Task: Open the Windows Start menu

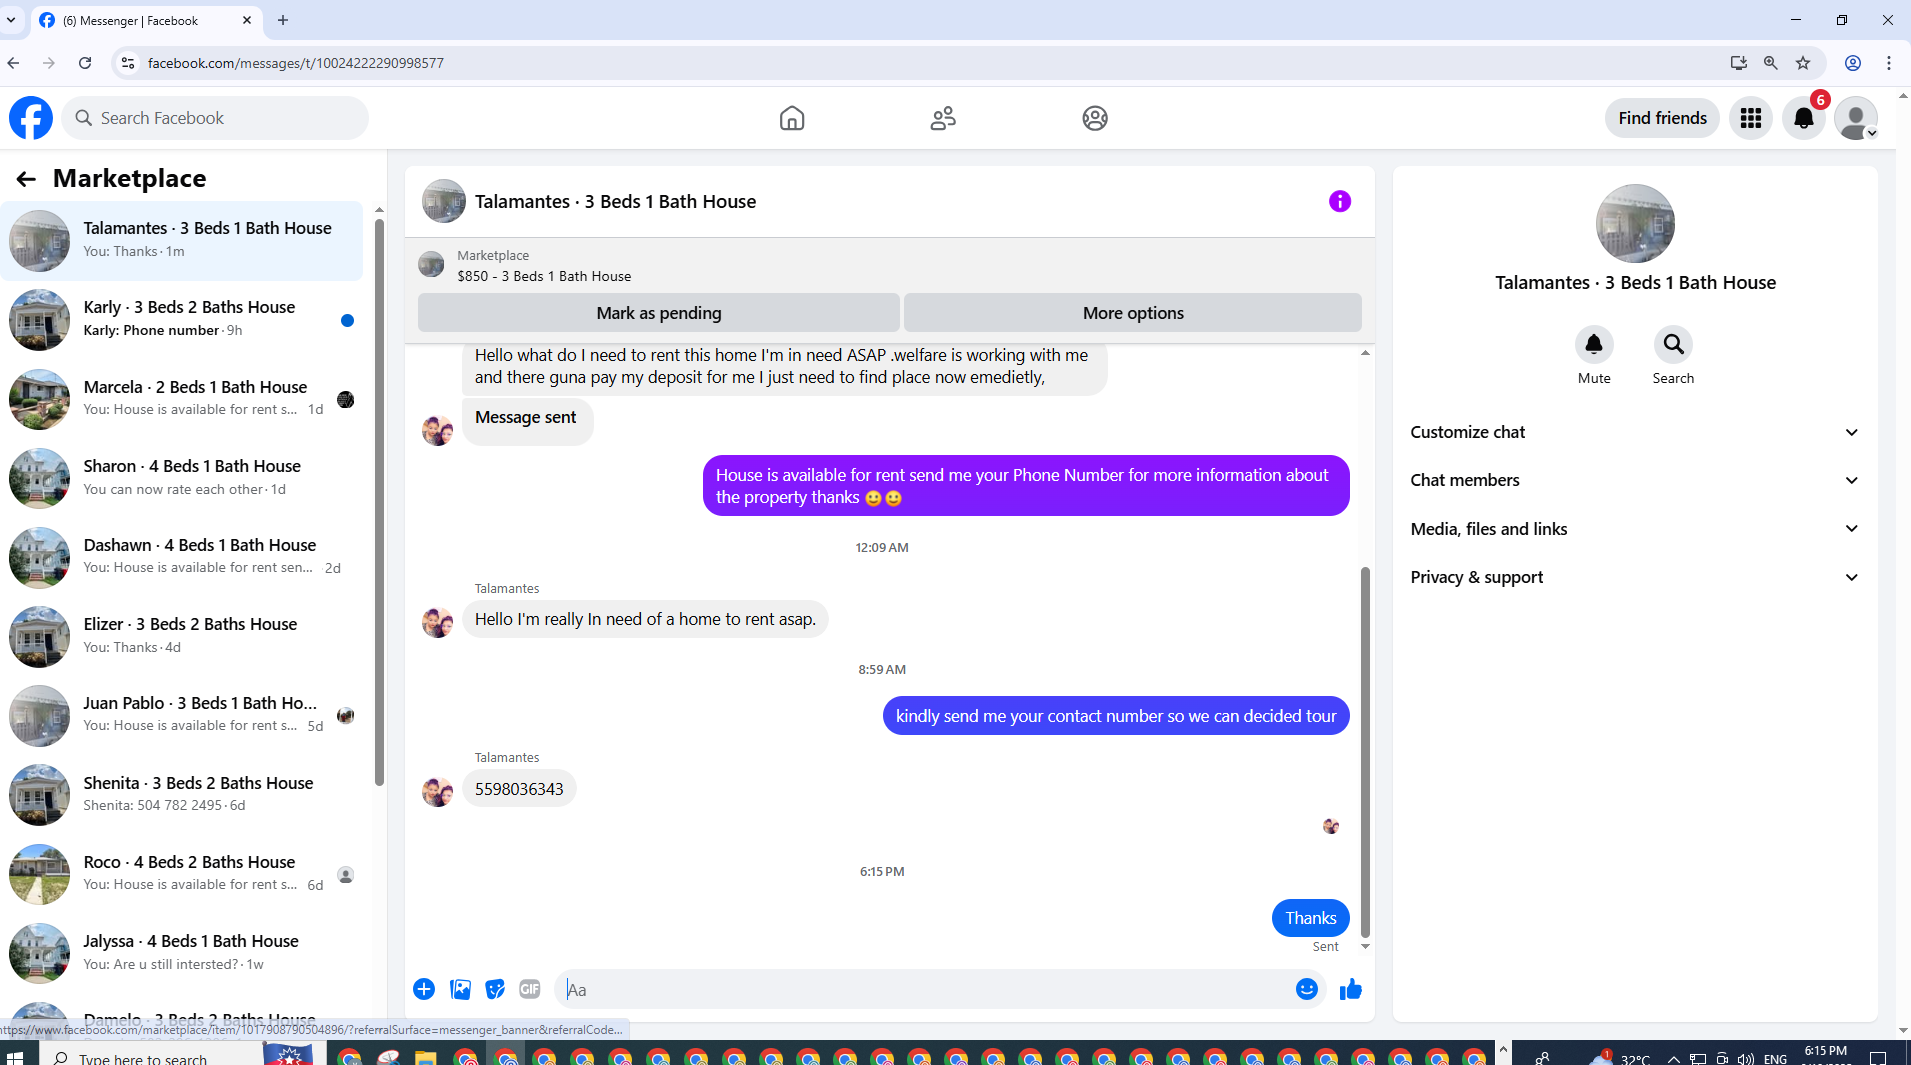Action: click(14, 1056)
